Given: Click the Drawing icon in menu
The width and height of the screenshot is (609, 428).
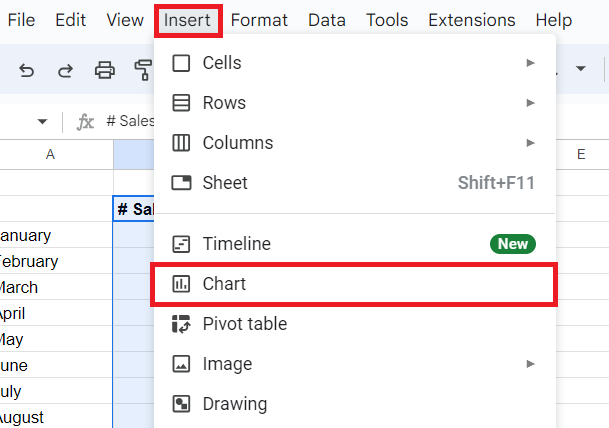Looking at the screenshot, I should (x=181, y=404).
